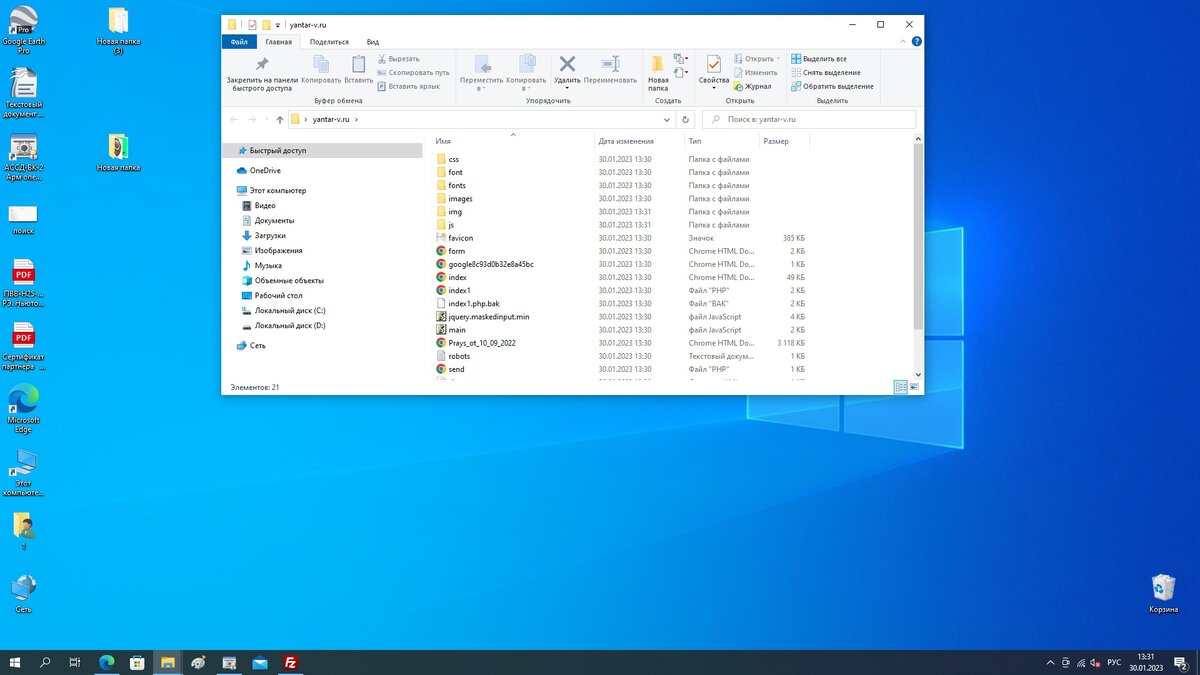Switch to the Главная ribbon tab

click(x=279, y=42)
